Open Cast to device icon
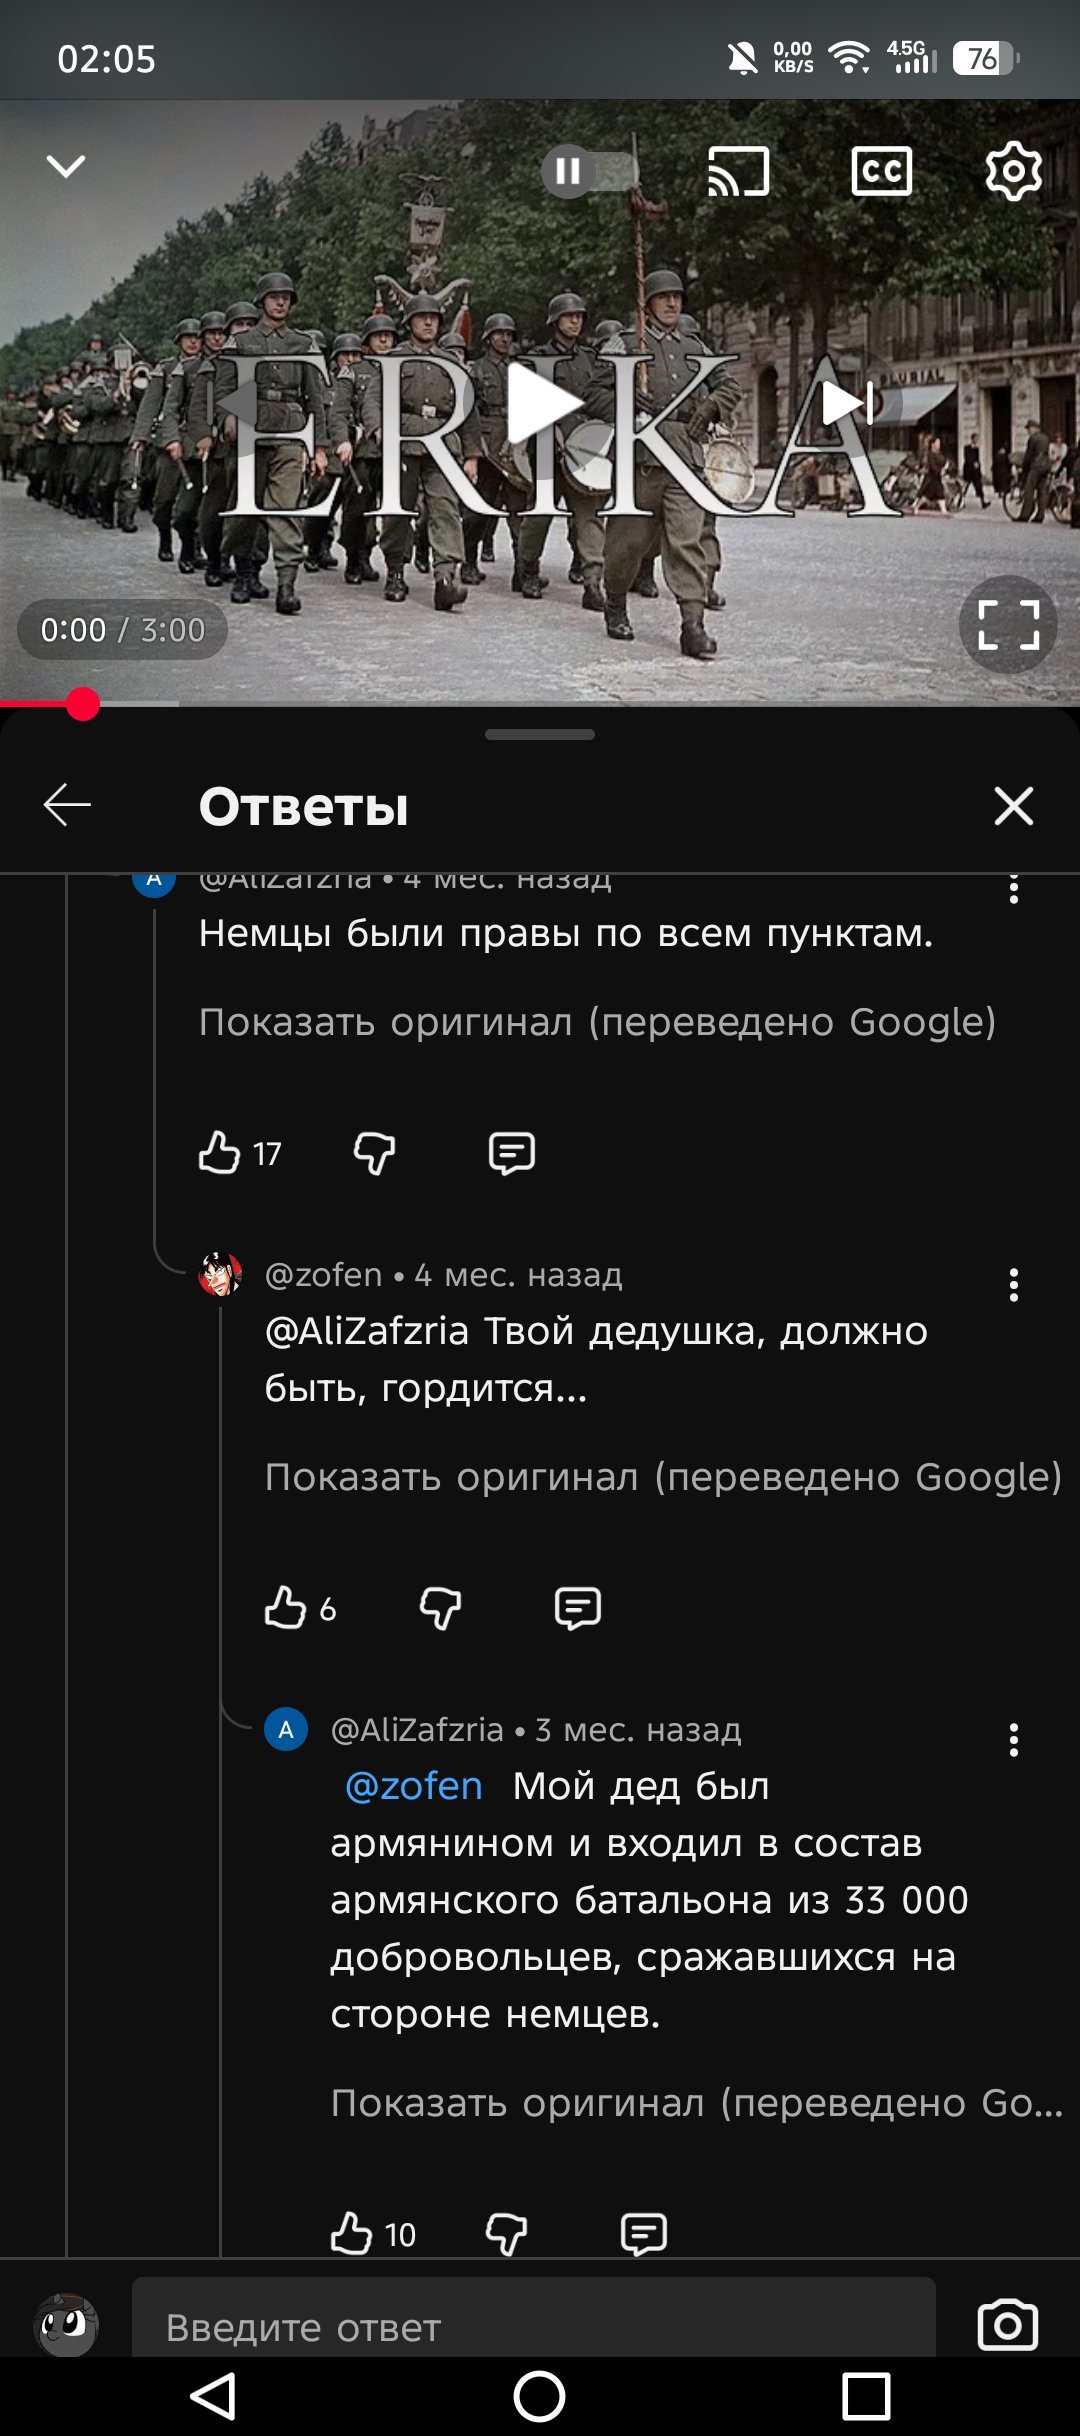This screenshot has width=1080, height=2436. click(738, 171)
